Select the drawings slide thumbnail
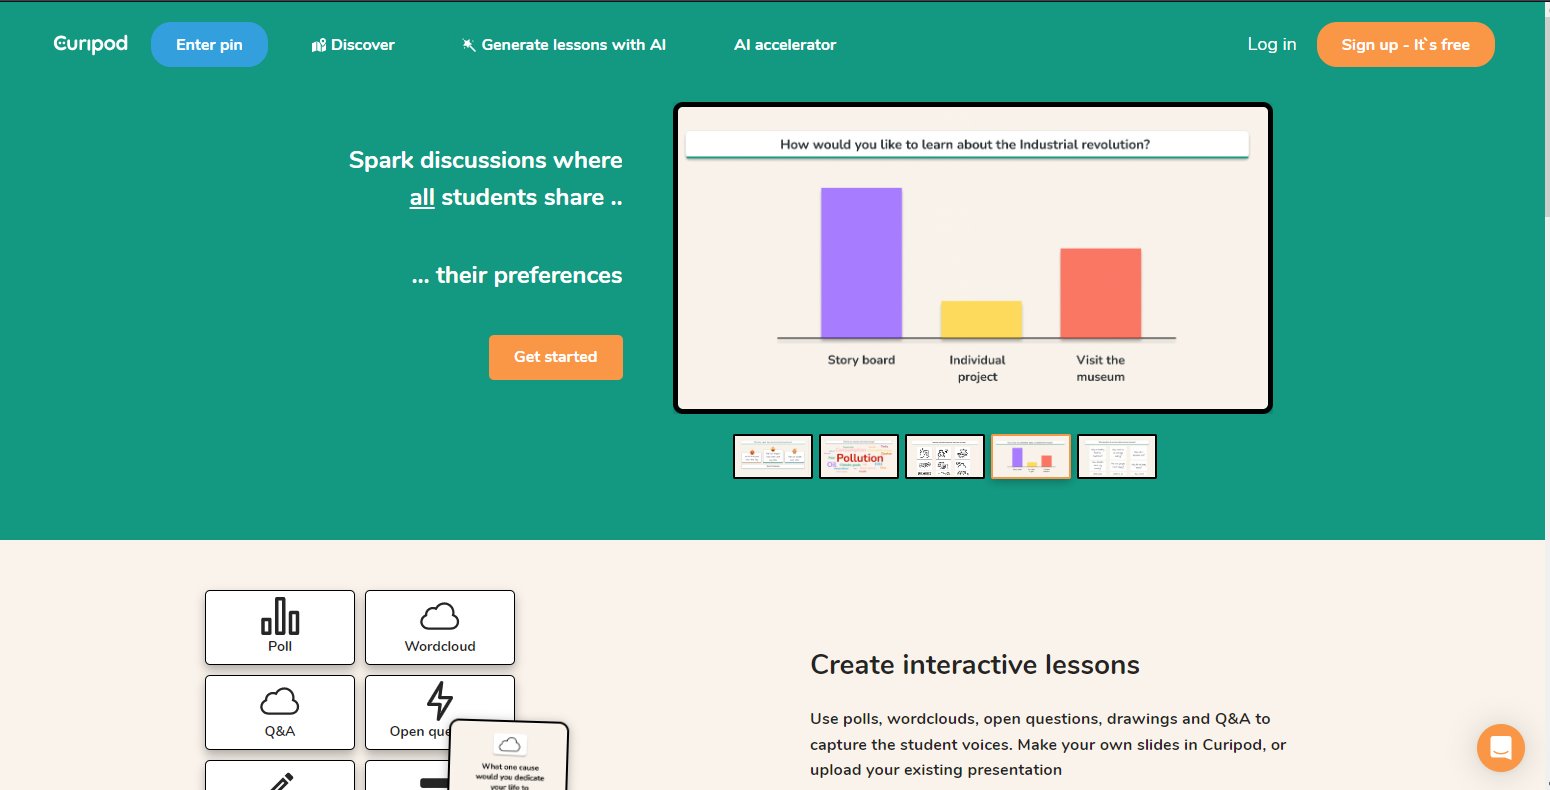Image resolution: width=1550 pixels, height=790 pixels. point(945,457)
